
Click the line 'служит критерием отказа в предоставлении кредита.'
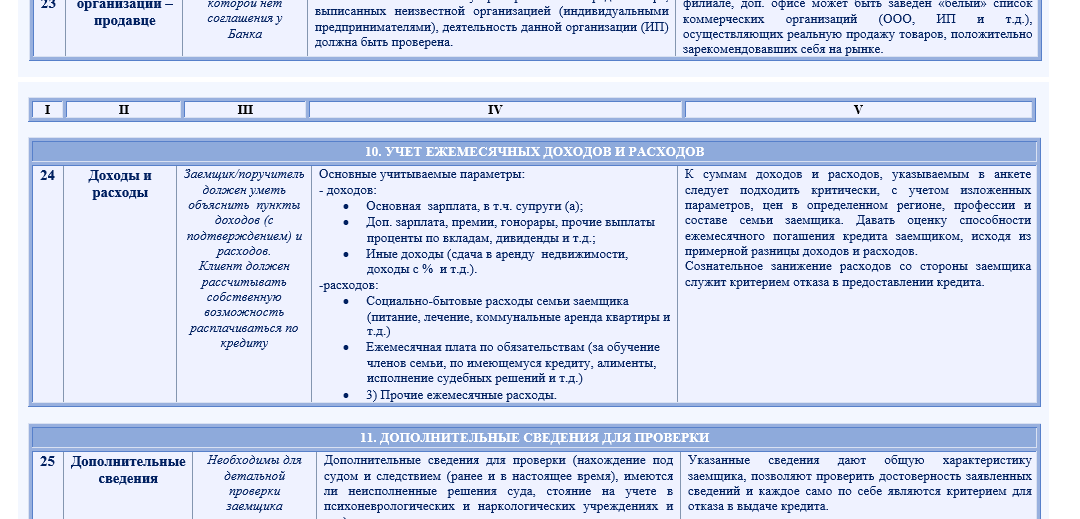coord(835,282)
